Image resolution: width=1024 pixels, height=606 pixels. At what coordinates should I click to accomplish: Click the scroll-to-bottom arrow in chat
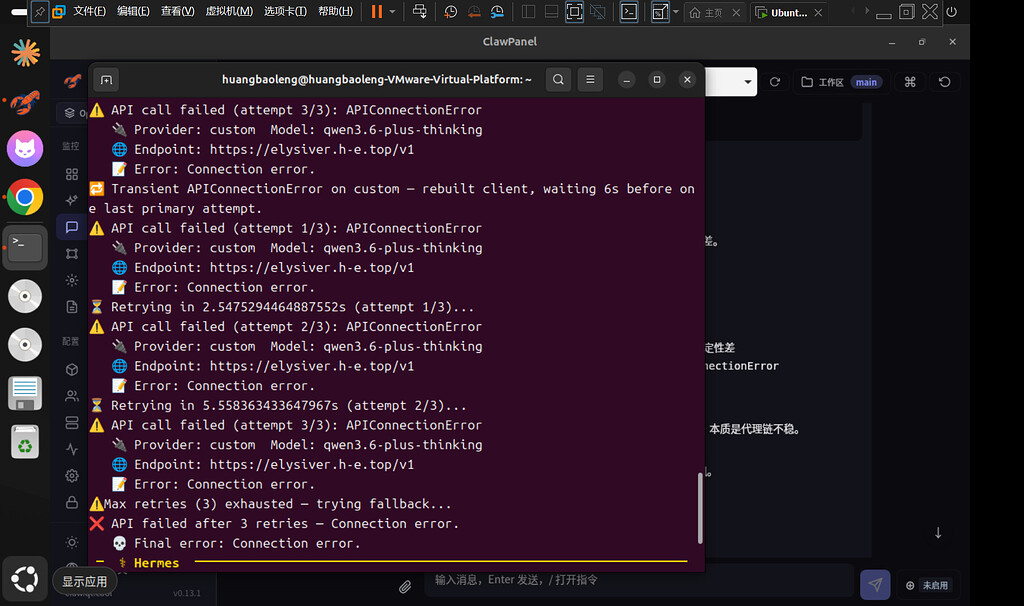(x=938, y=533)
